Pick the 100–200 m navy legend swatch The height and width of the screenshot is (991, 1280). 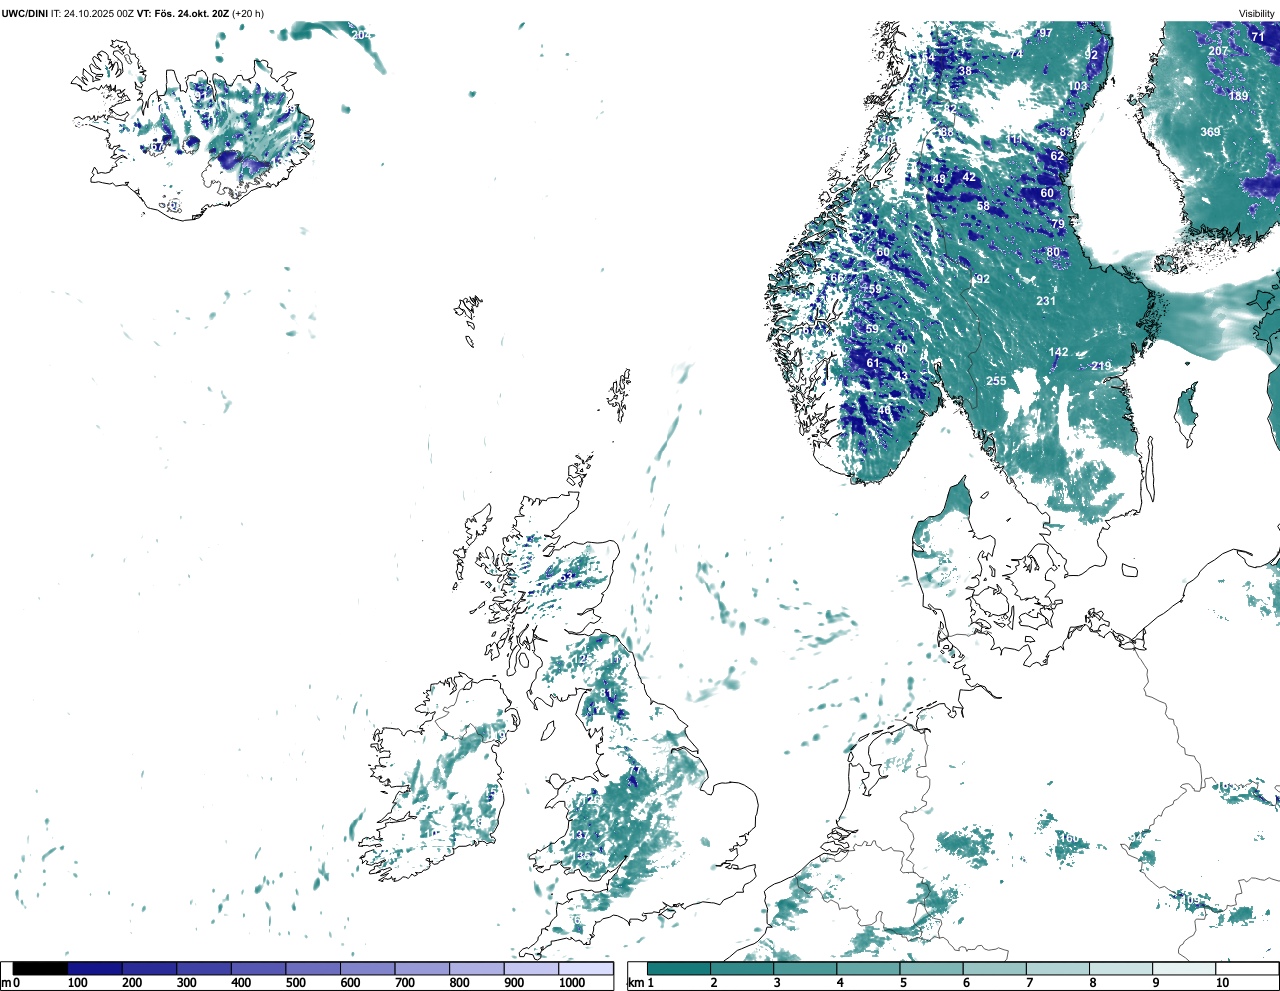[95, 969]
